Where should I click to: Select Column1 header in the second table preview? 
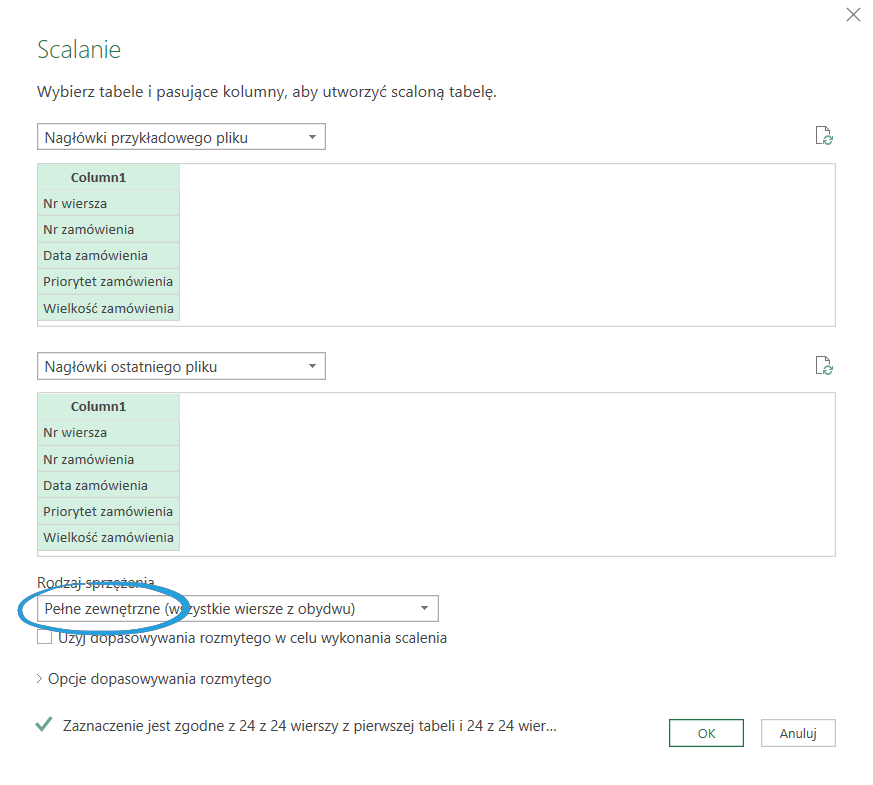pyautogui.click(x=108, y=407)
